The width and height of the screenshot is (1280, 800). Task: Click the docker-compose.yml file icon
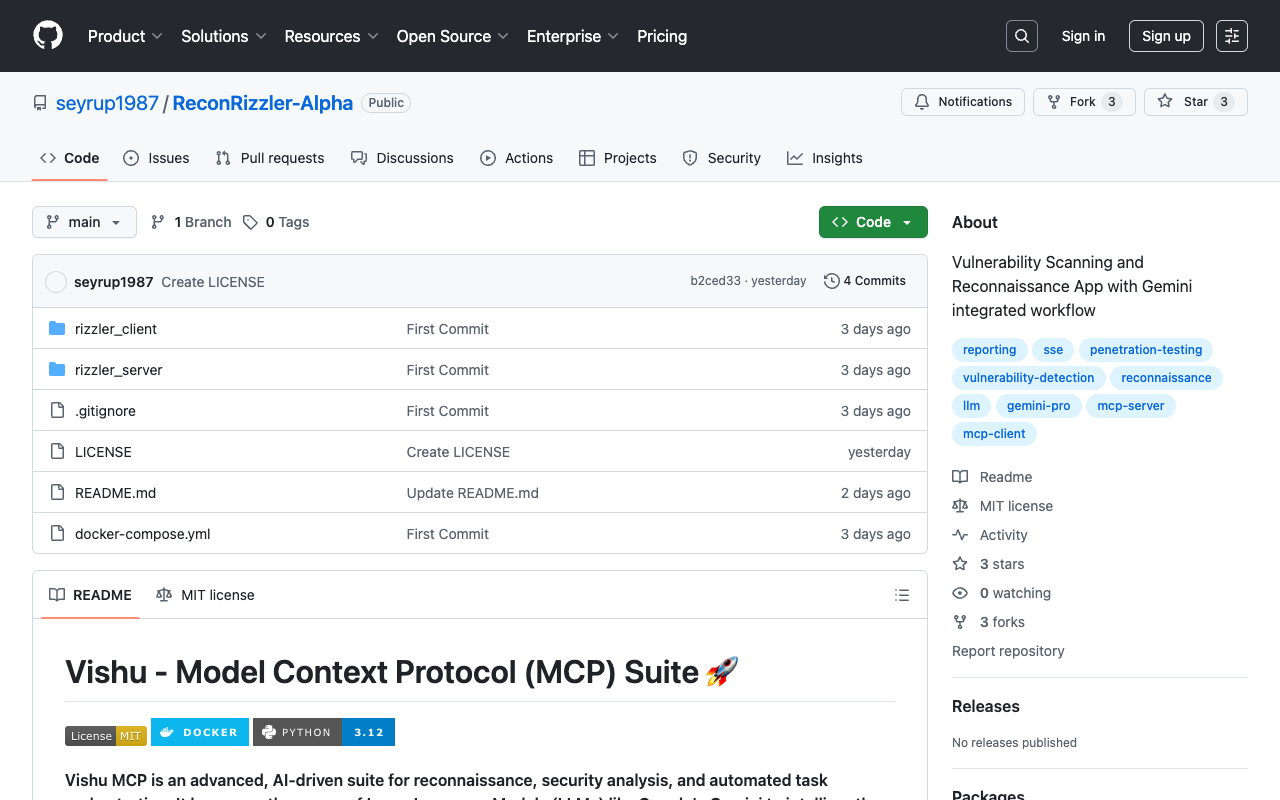coord(57,534)
